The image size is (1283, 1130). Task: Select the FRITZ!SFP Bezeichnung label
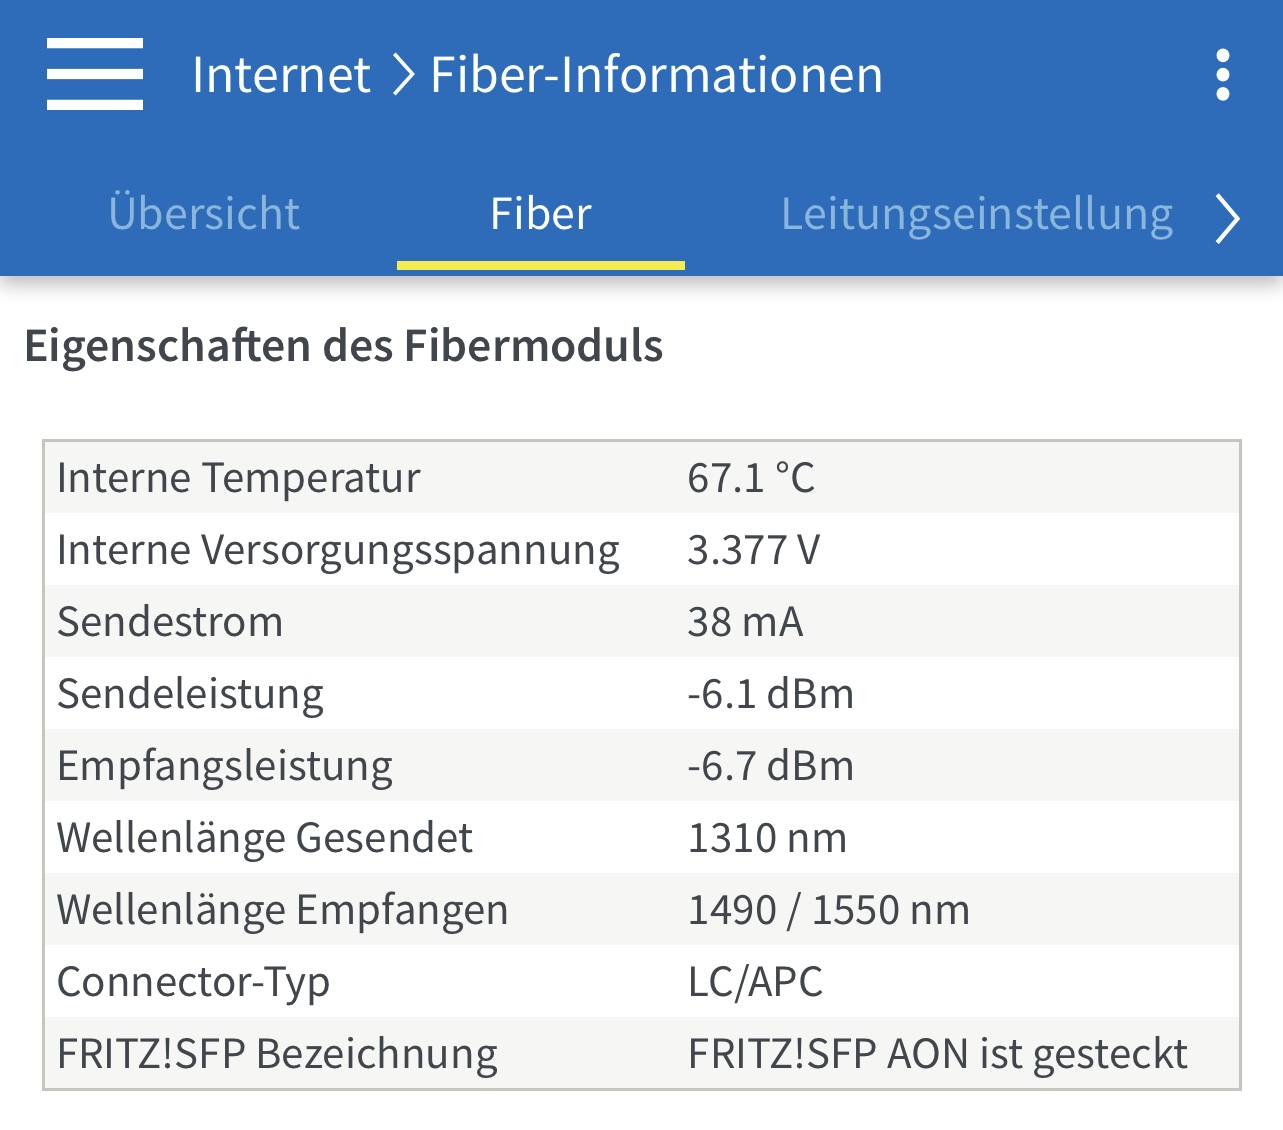tap(277, 1054)
